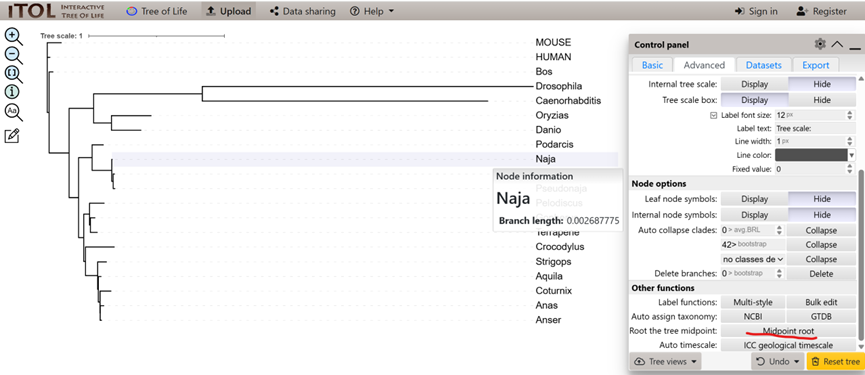Image resolution: width=865 pixels, height=375 pixels.
Task: Click the Delete branches button
Action: tap(821, 274)
